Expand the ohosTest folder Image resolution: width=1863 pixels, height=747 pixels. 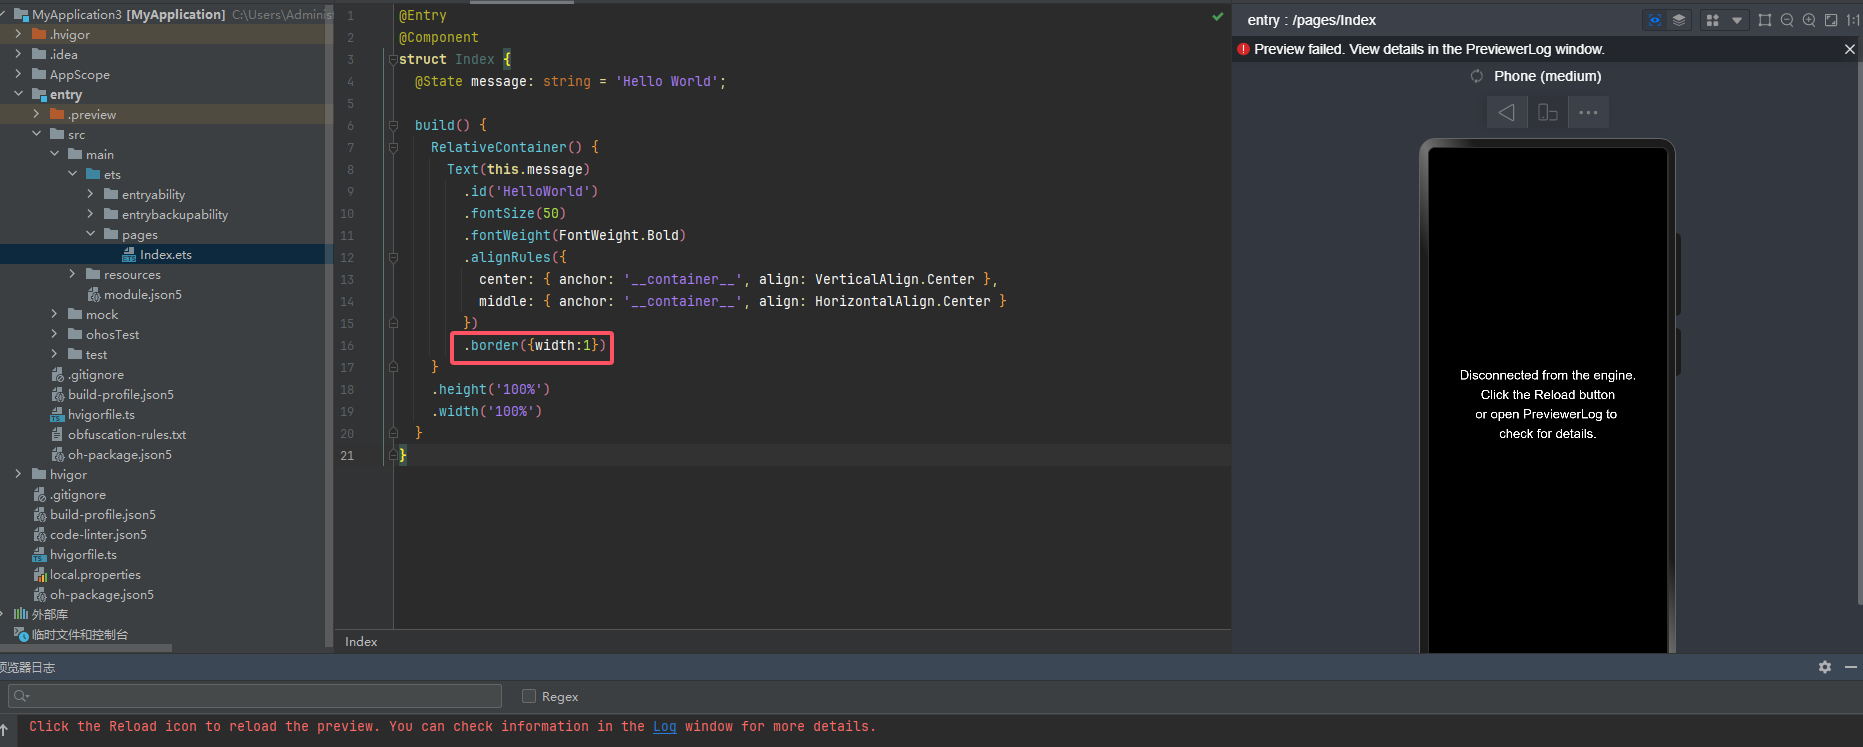click(54, 334)
